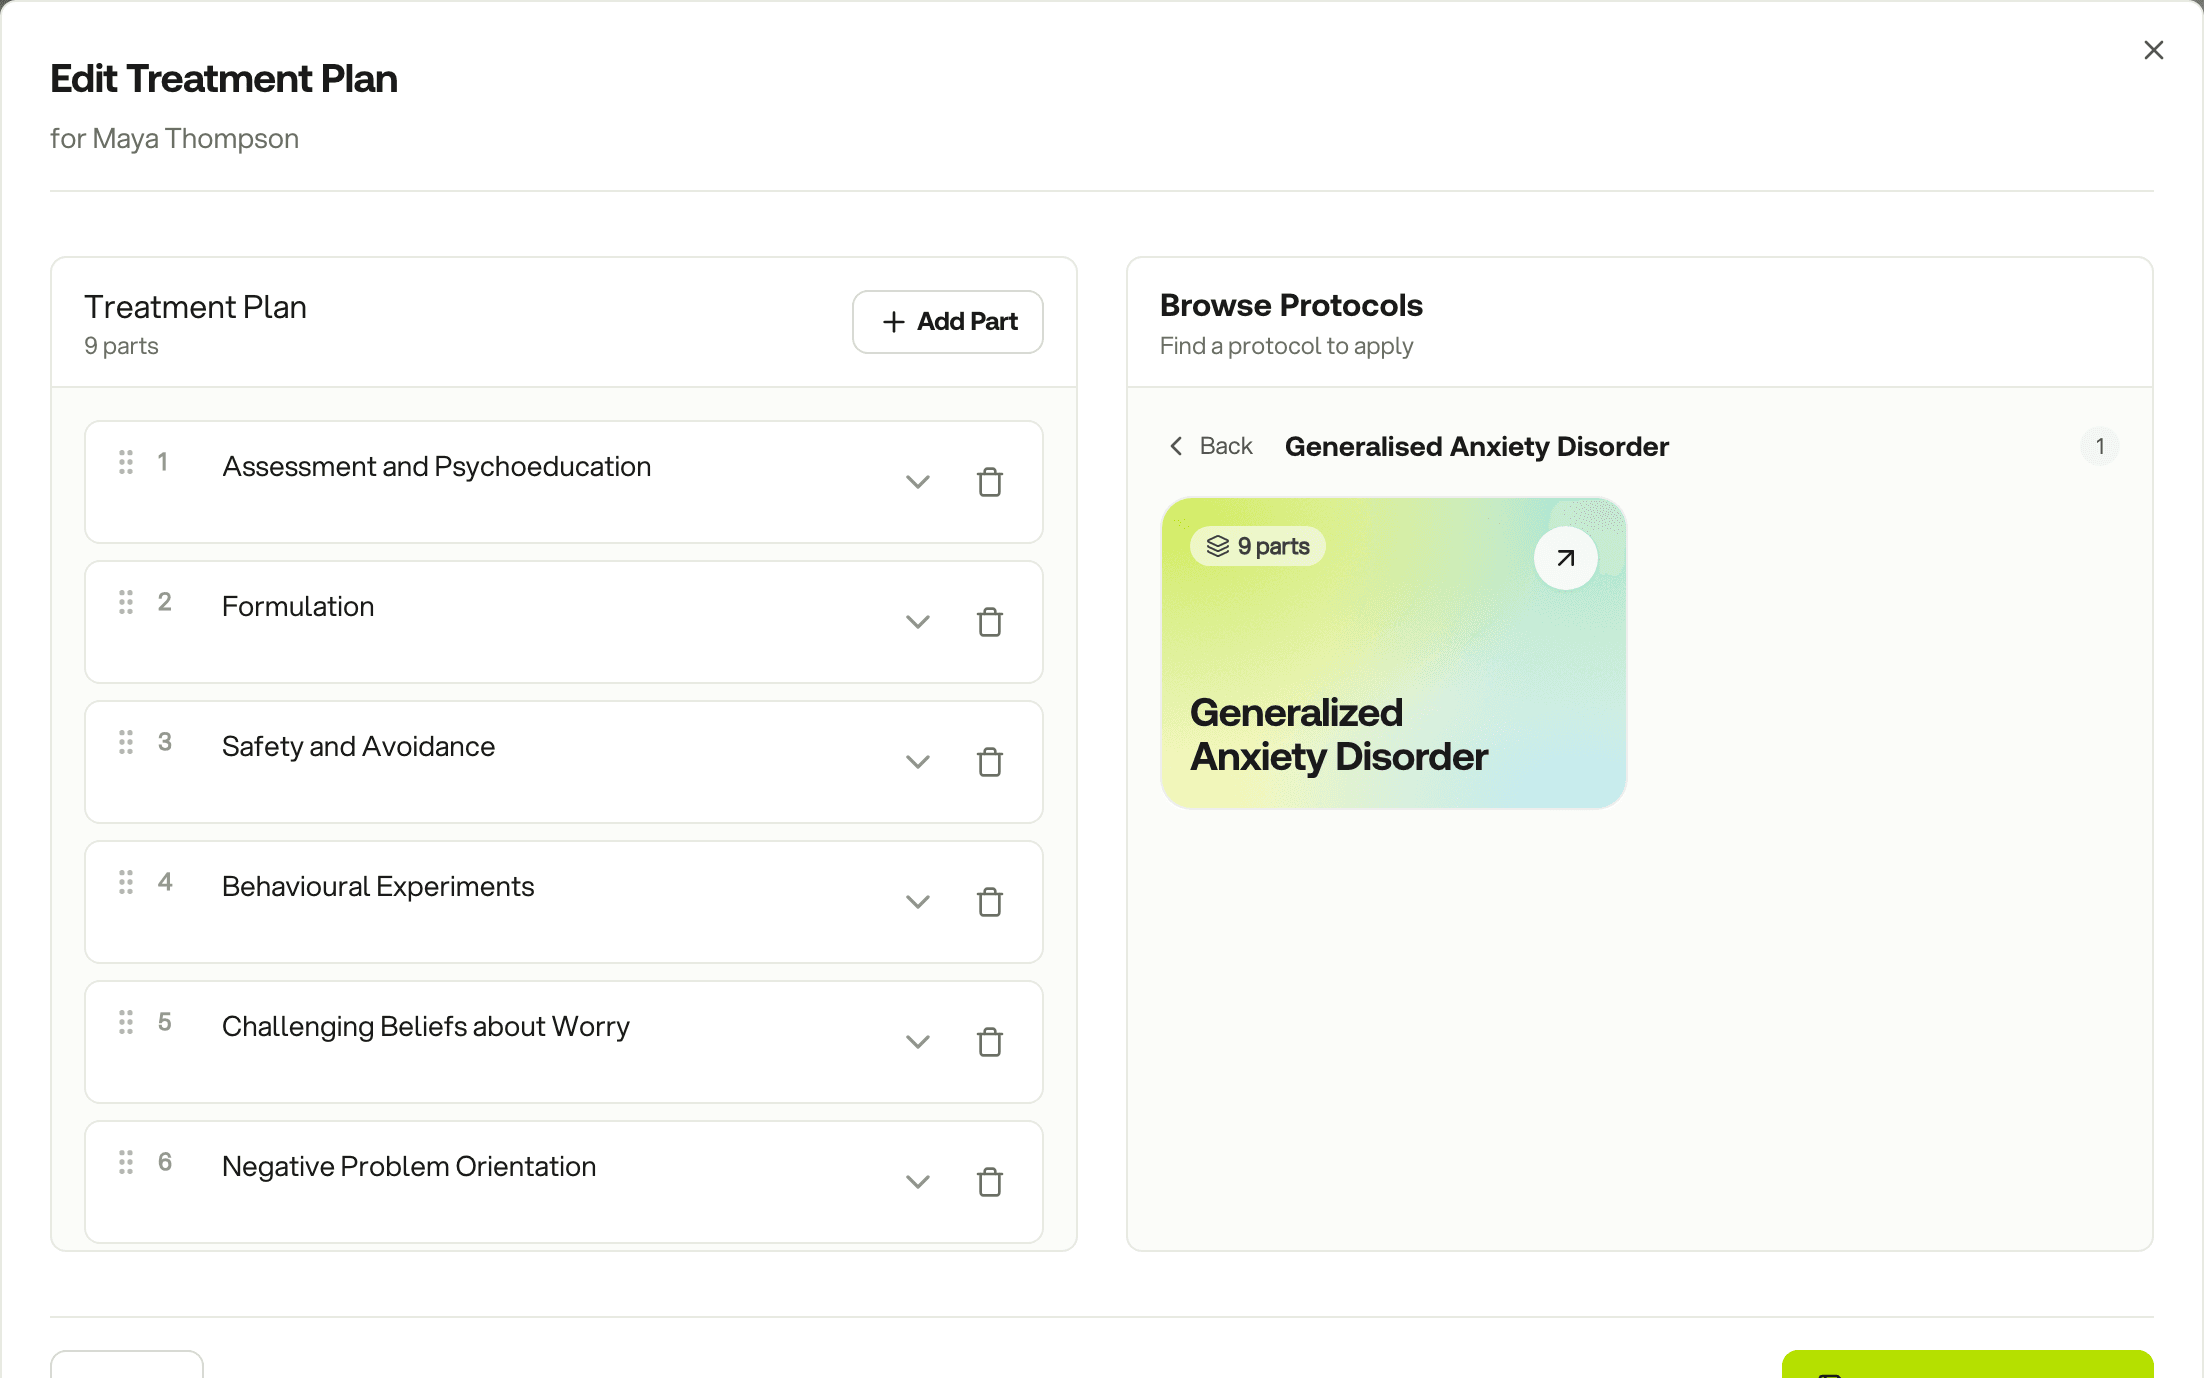
Task: Click Negative Problem Orientation title
Action: coord(409,1166)
